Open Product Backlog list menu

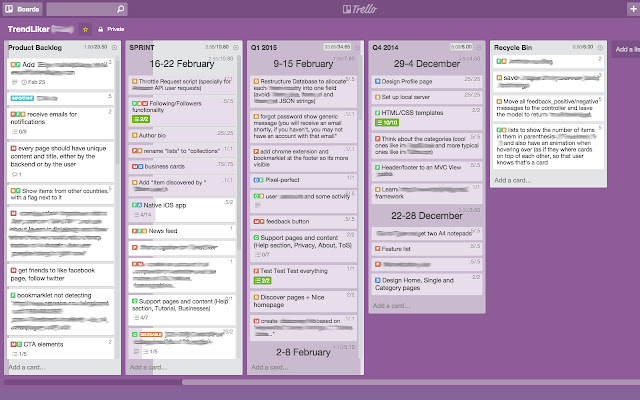[114, 47]
